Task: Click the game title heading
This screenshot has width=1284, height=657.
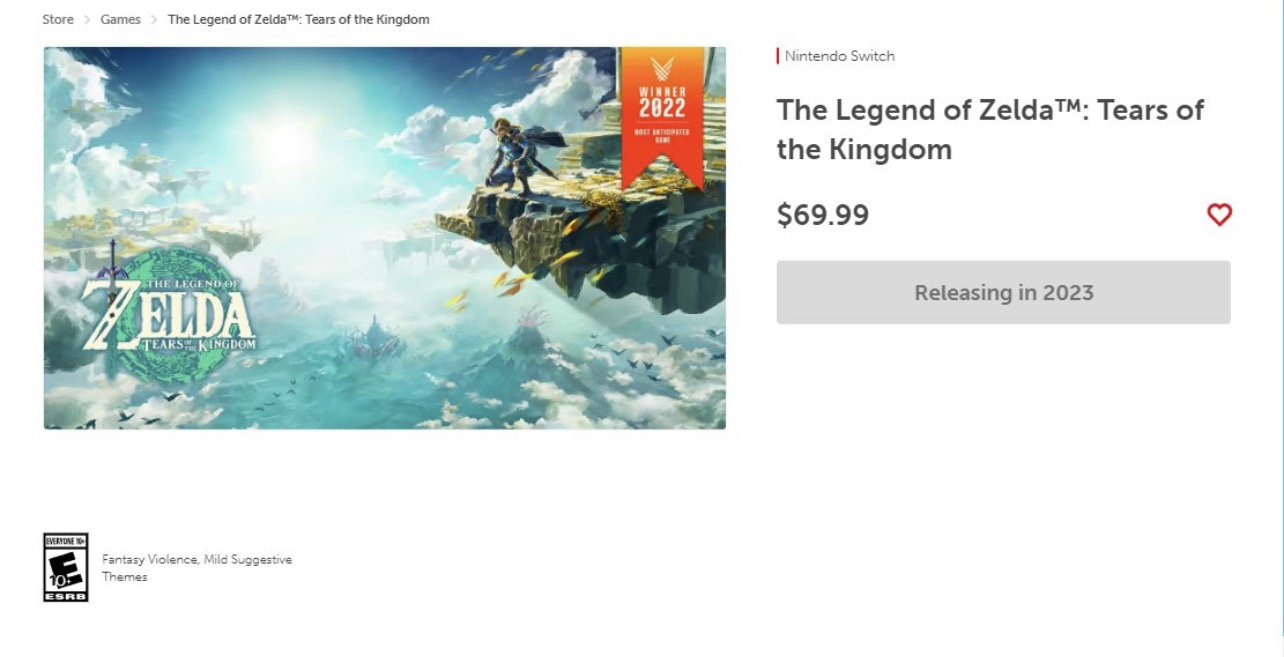Action: (x=990, y=129)
